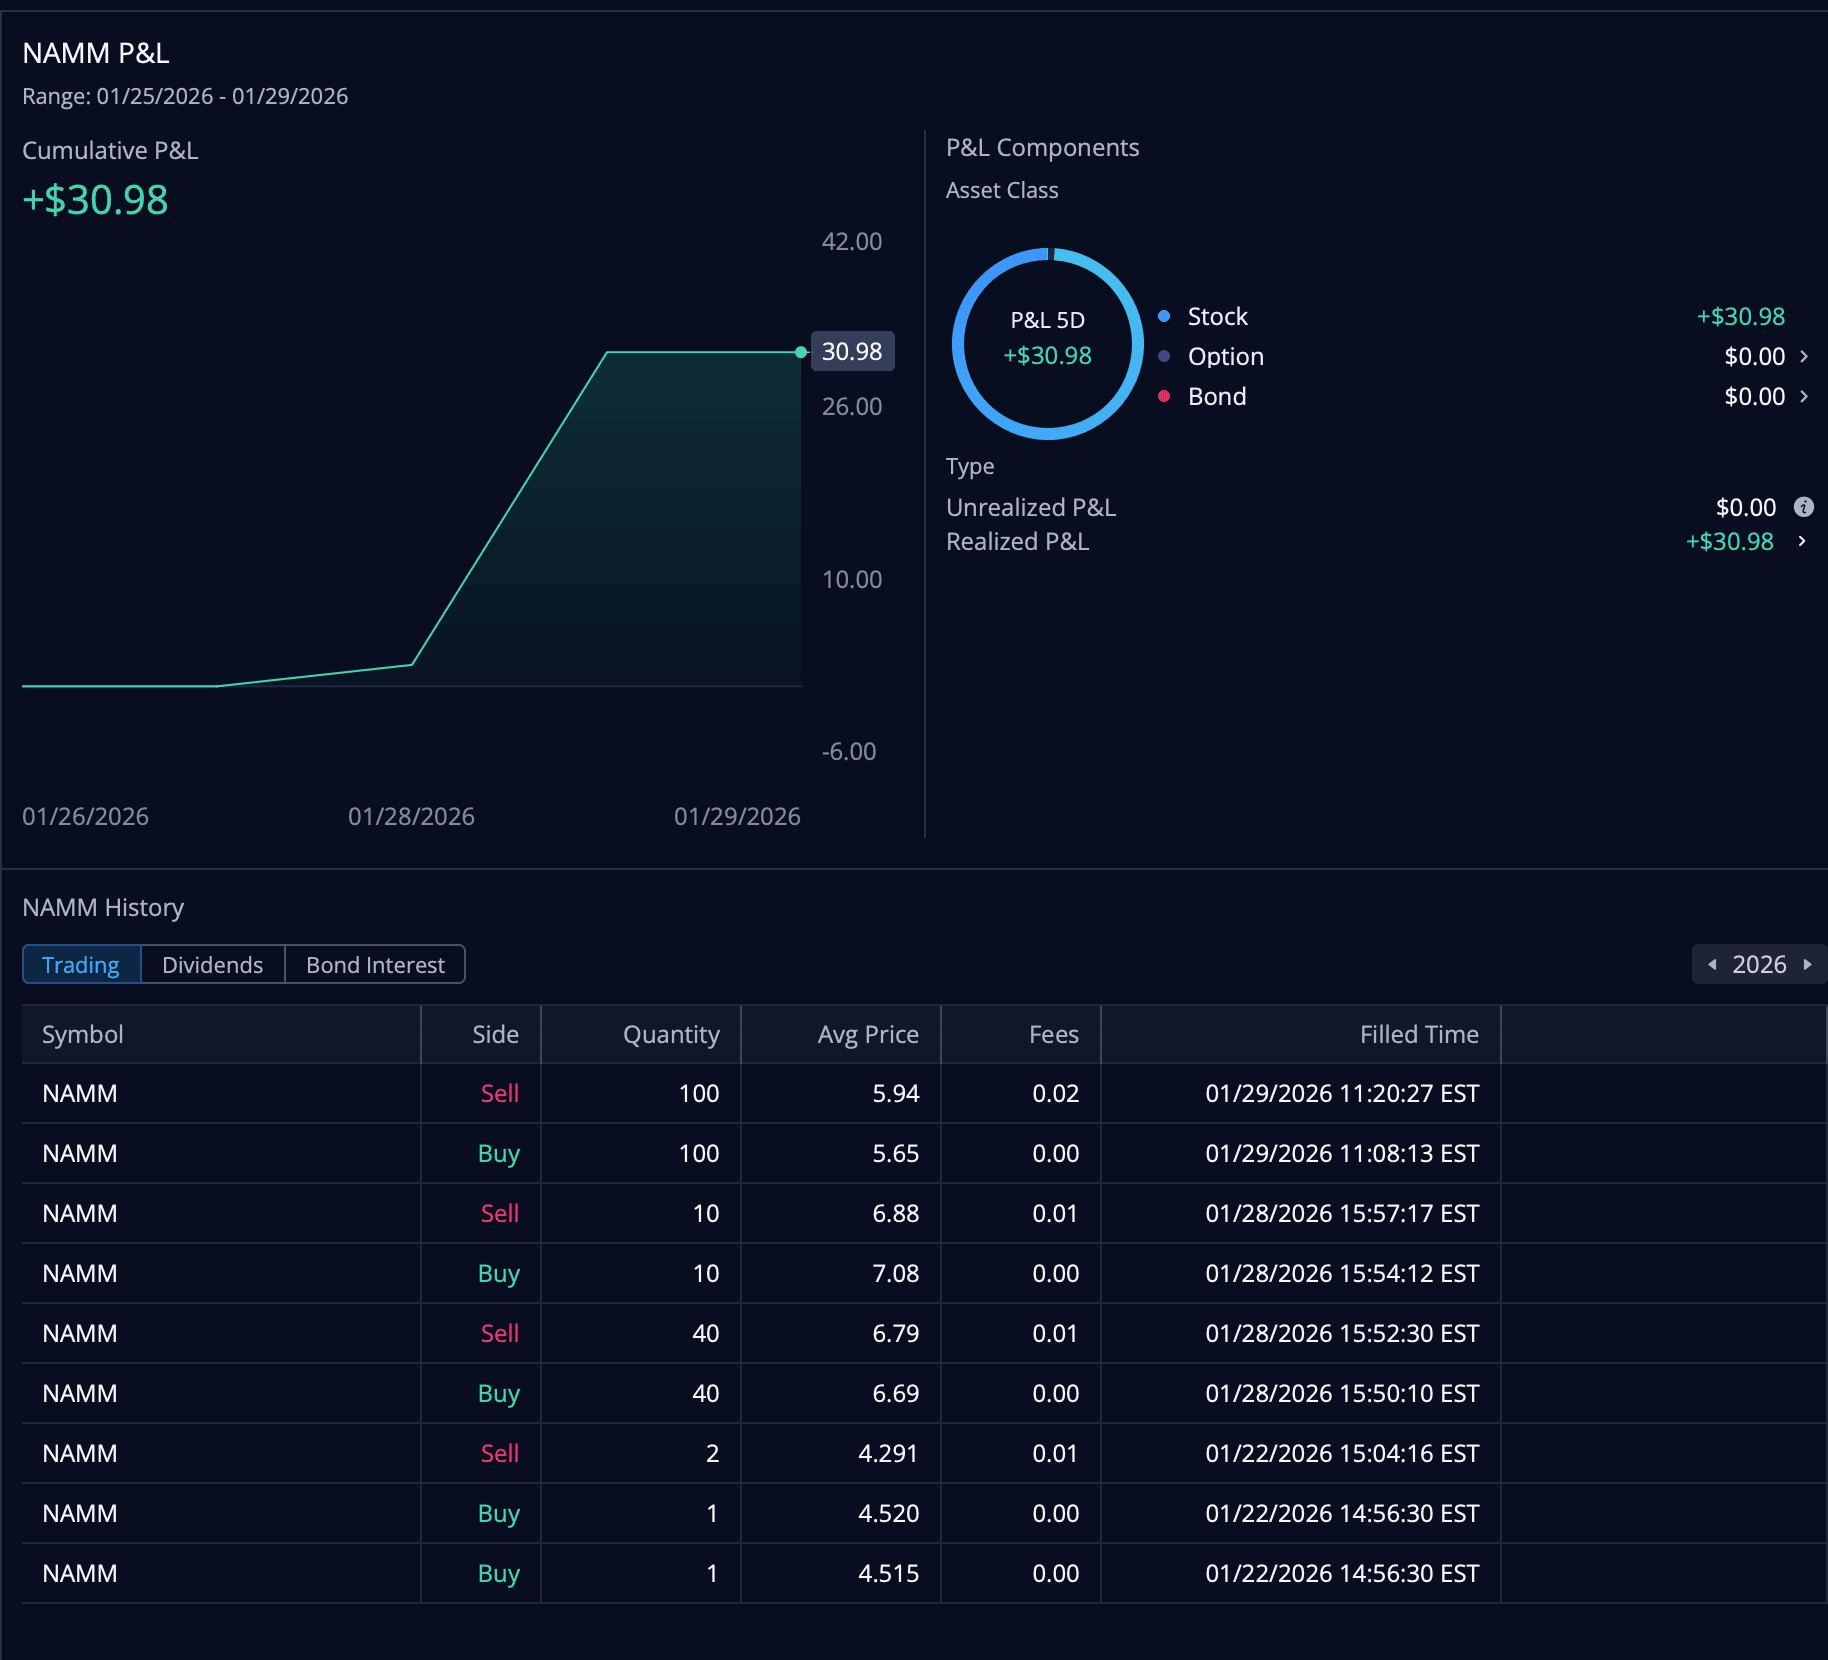Expand the Option P&L chevron

1804,357
